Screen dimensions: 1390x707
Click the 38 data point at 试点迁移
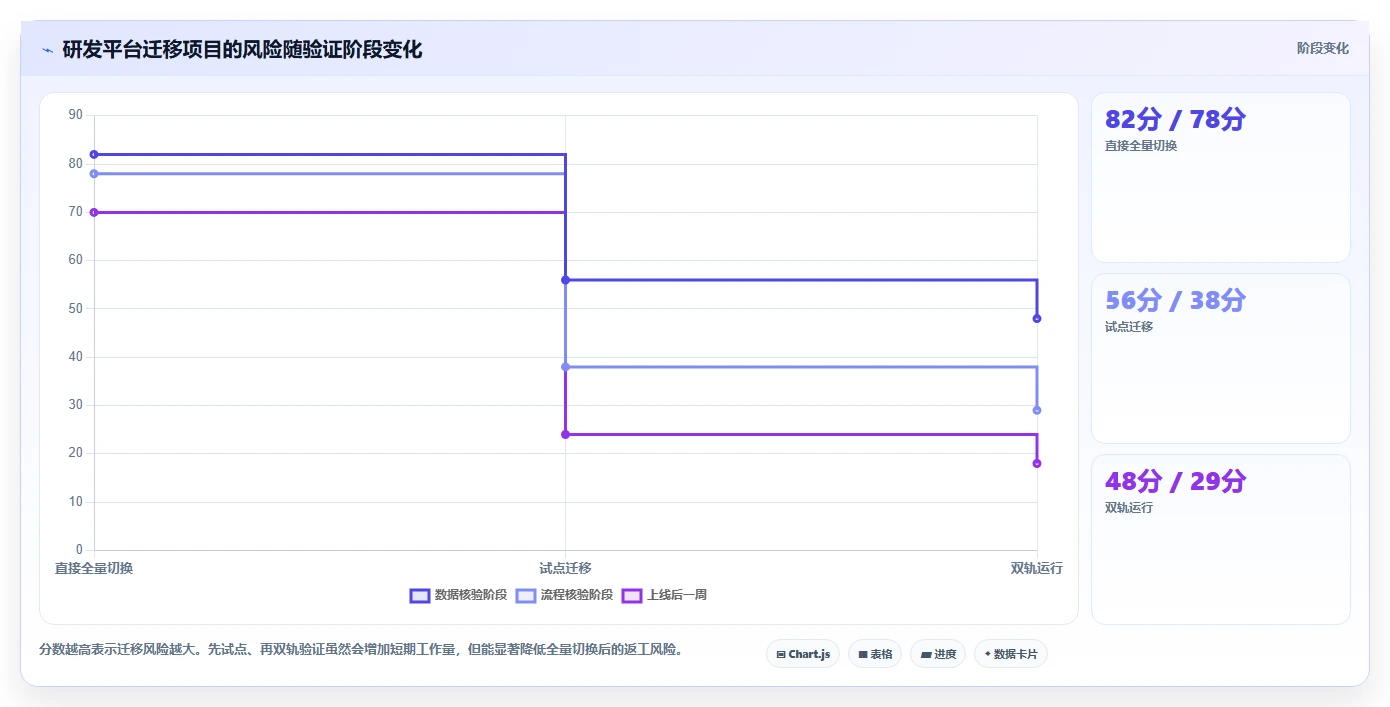[565, 367]
